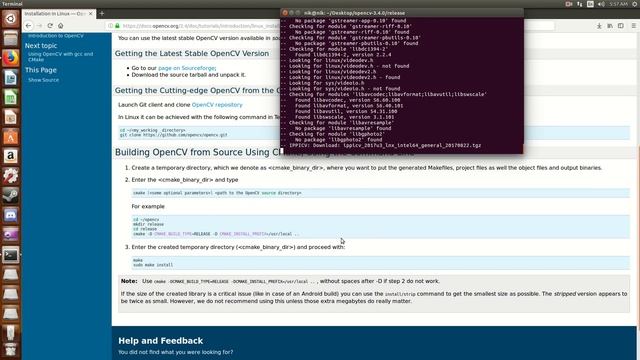Open Ubuntu Software from the launcher

click(11, 136)
